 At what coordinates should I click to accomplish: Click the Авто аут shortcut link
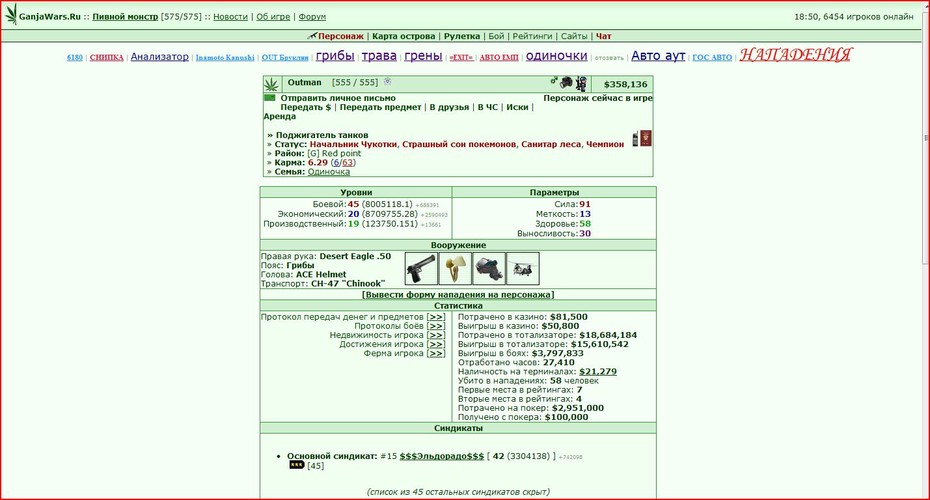(x=658, y=56)
